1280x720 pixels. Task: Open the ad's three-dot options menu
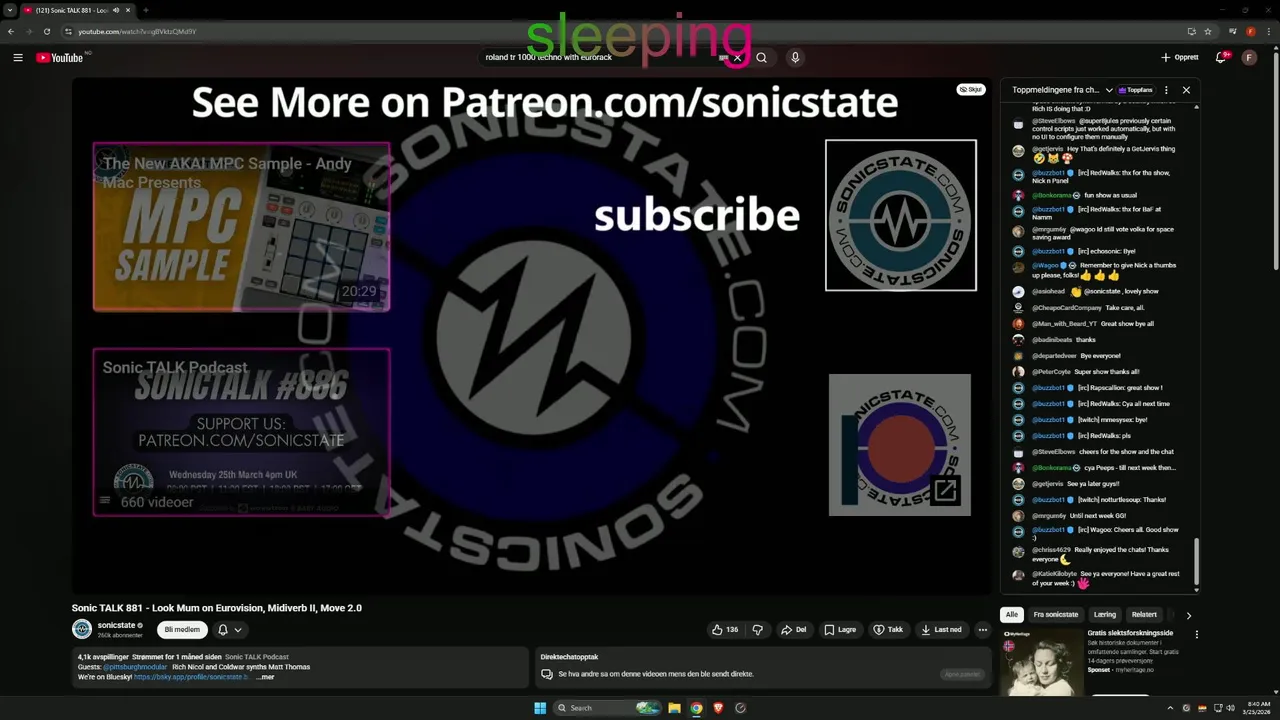point(1196,634)
